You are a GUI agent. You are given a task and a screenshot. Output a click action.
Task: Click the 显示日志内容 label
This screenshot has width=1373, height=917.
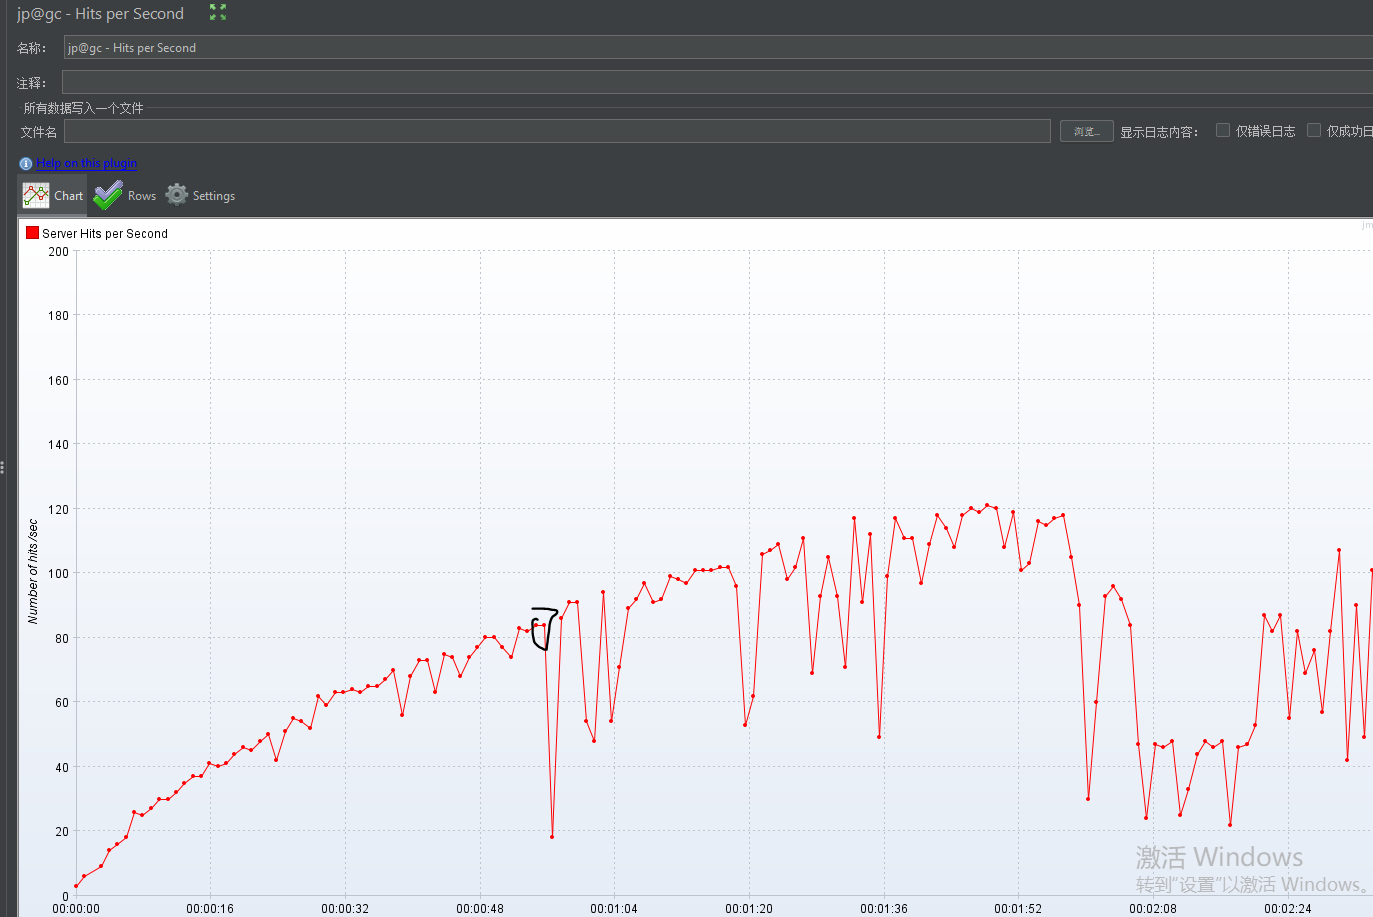click(x=1159, y=132)
